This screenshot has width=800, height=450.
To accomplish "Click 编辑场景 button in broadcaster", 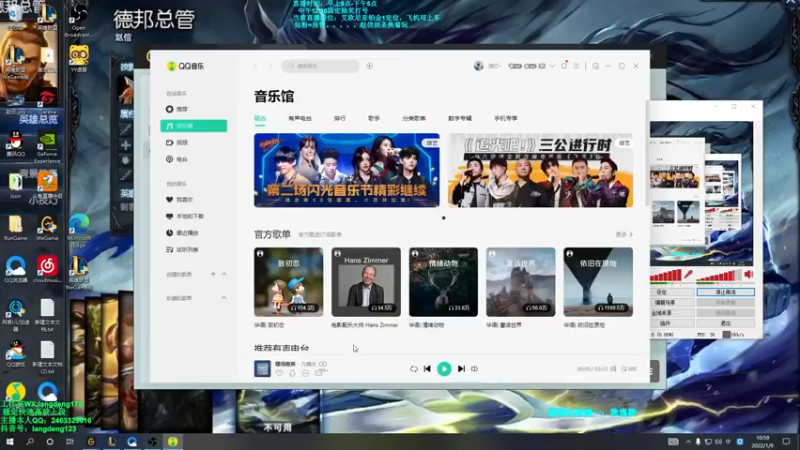I will coord(672,303).
